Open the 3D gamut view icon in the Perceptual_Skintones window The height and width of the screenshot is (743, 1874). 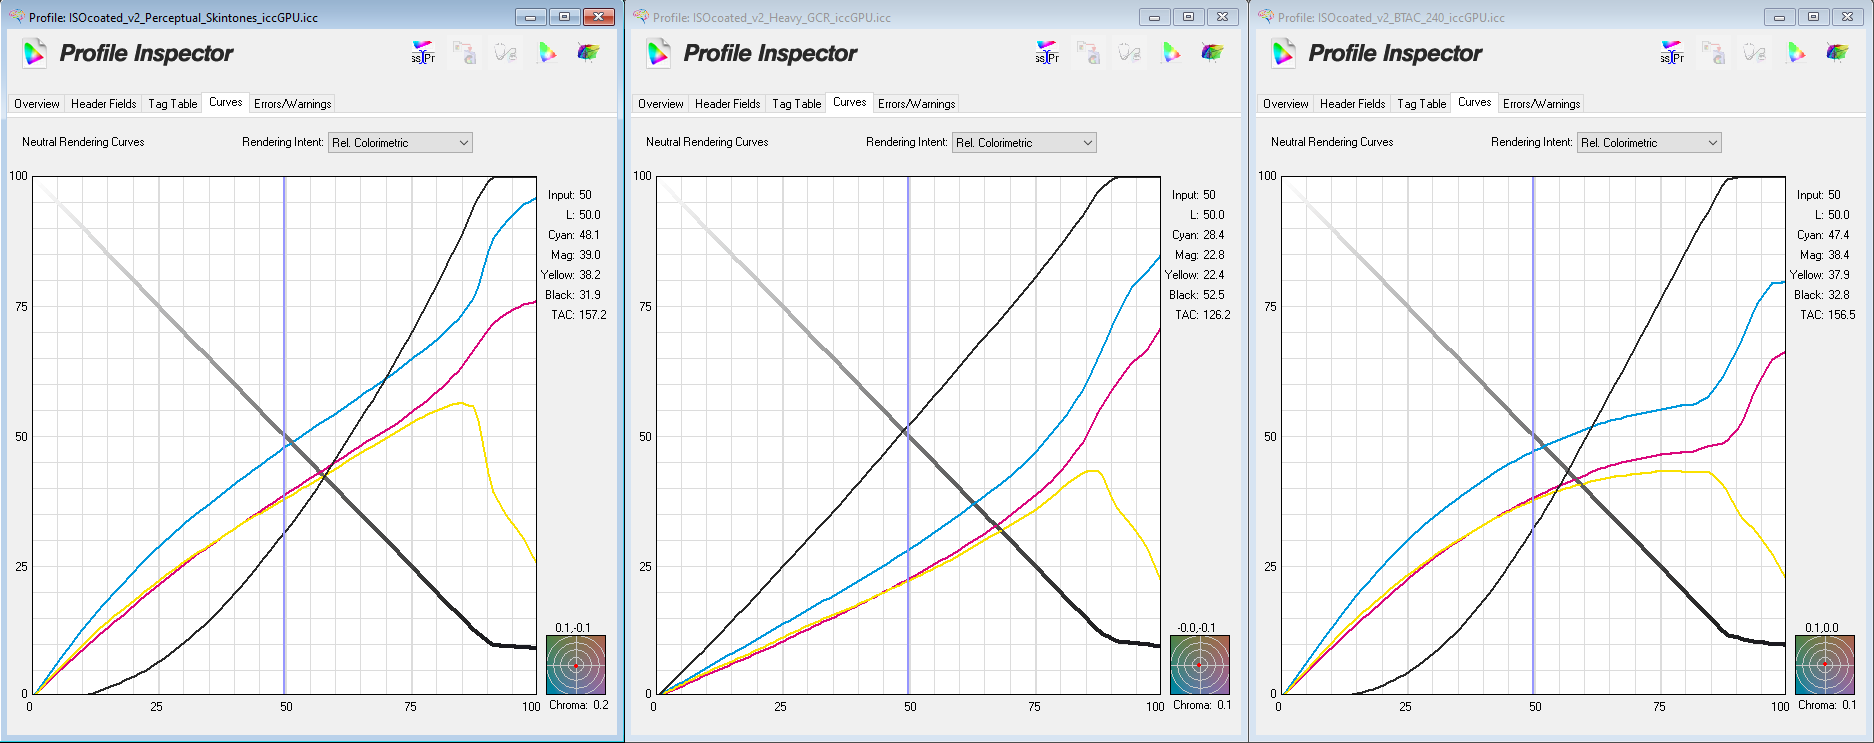tap(588, 53)
